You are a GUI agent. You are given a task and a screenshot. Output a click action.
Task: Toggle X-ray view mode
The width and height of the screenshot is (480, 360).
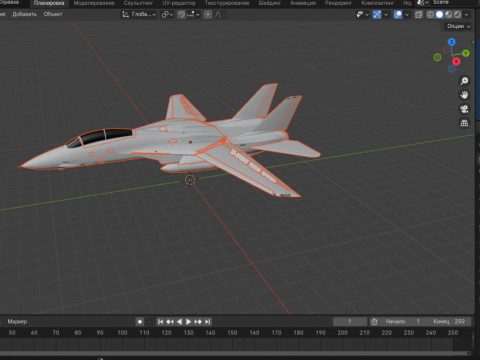[x=418, y=14]
